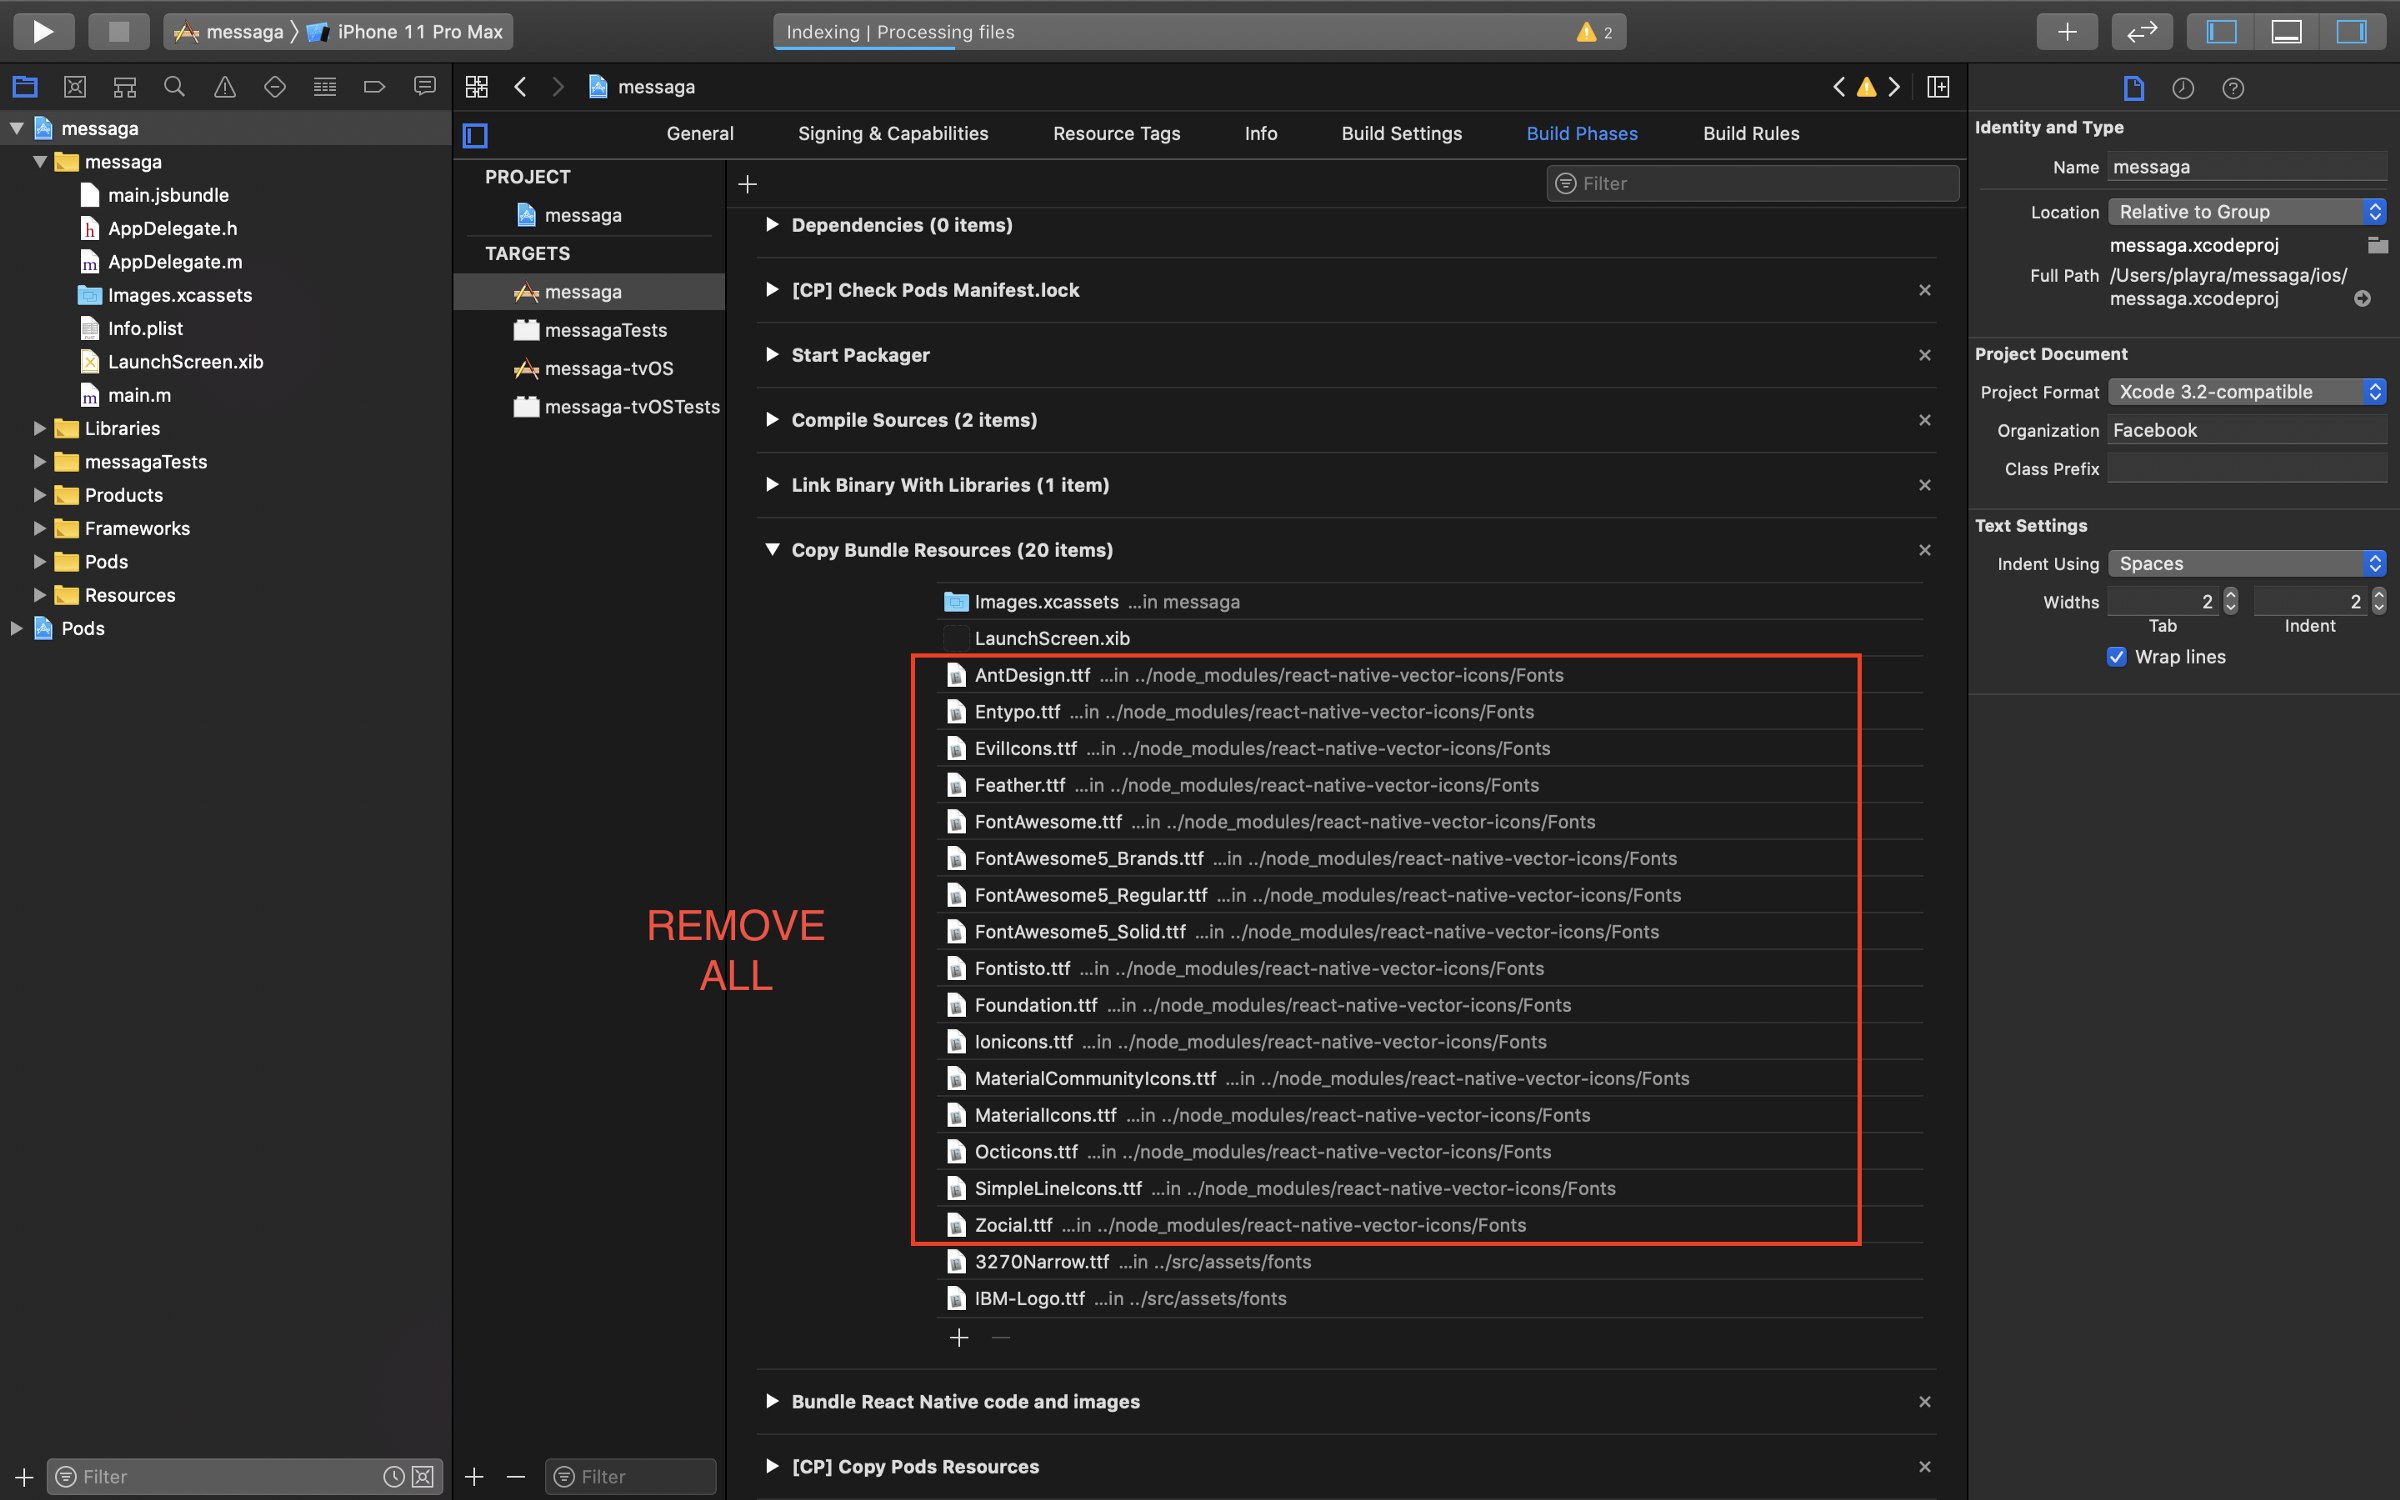This screenshot has width=2400, height=1500.
Task: Jump to next issue arrow
Action: (x=1894, y=87)
